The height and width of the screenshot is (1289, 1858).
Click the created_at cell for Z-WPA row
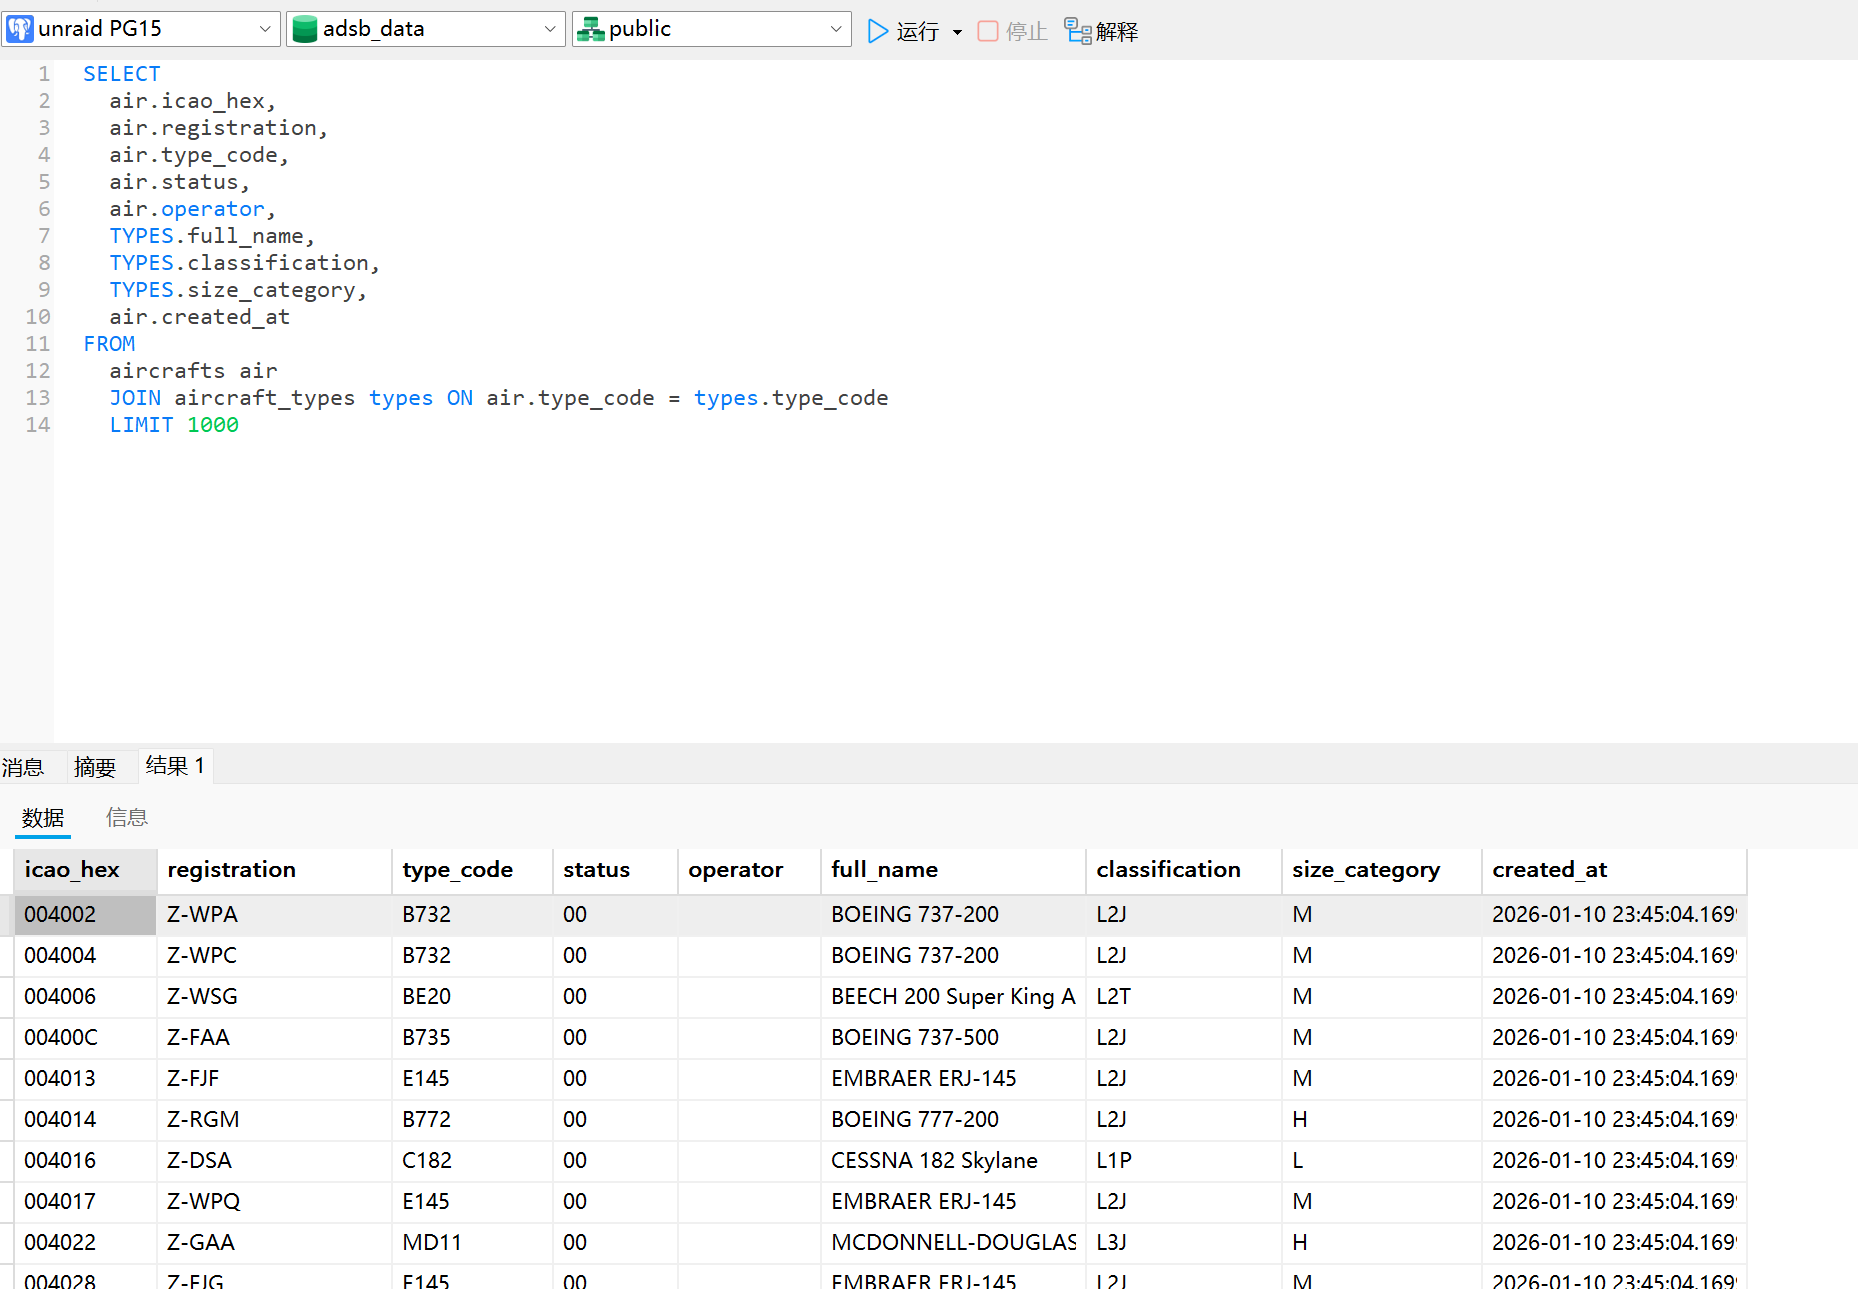[1614, 915]
